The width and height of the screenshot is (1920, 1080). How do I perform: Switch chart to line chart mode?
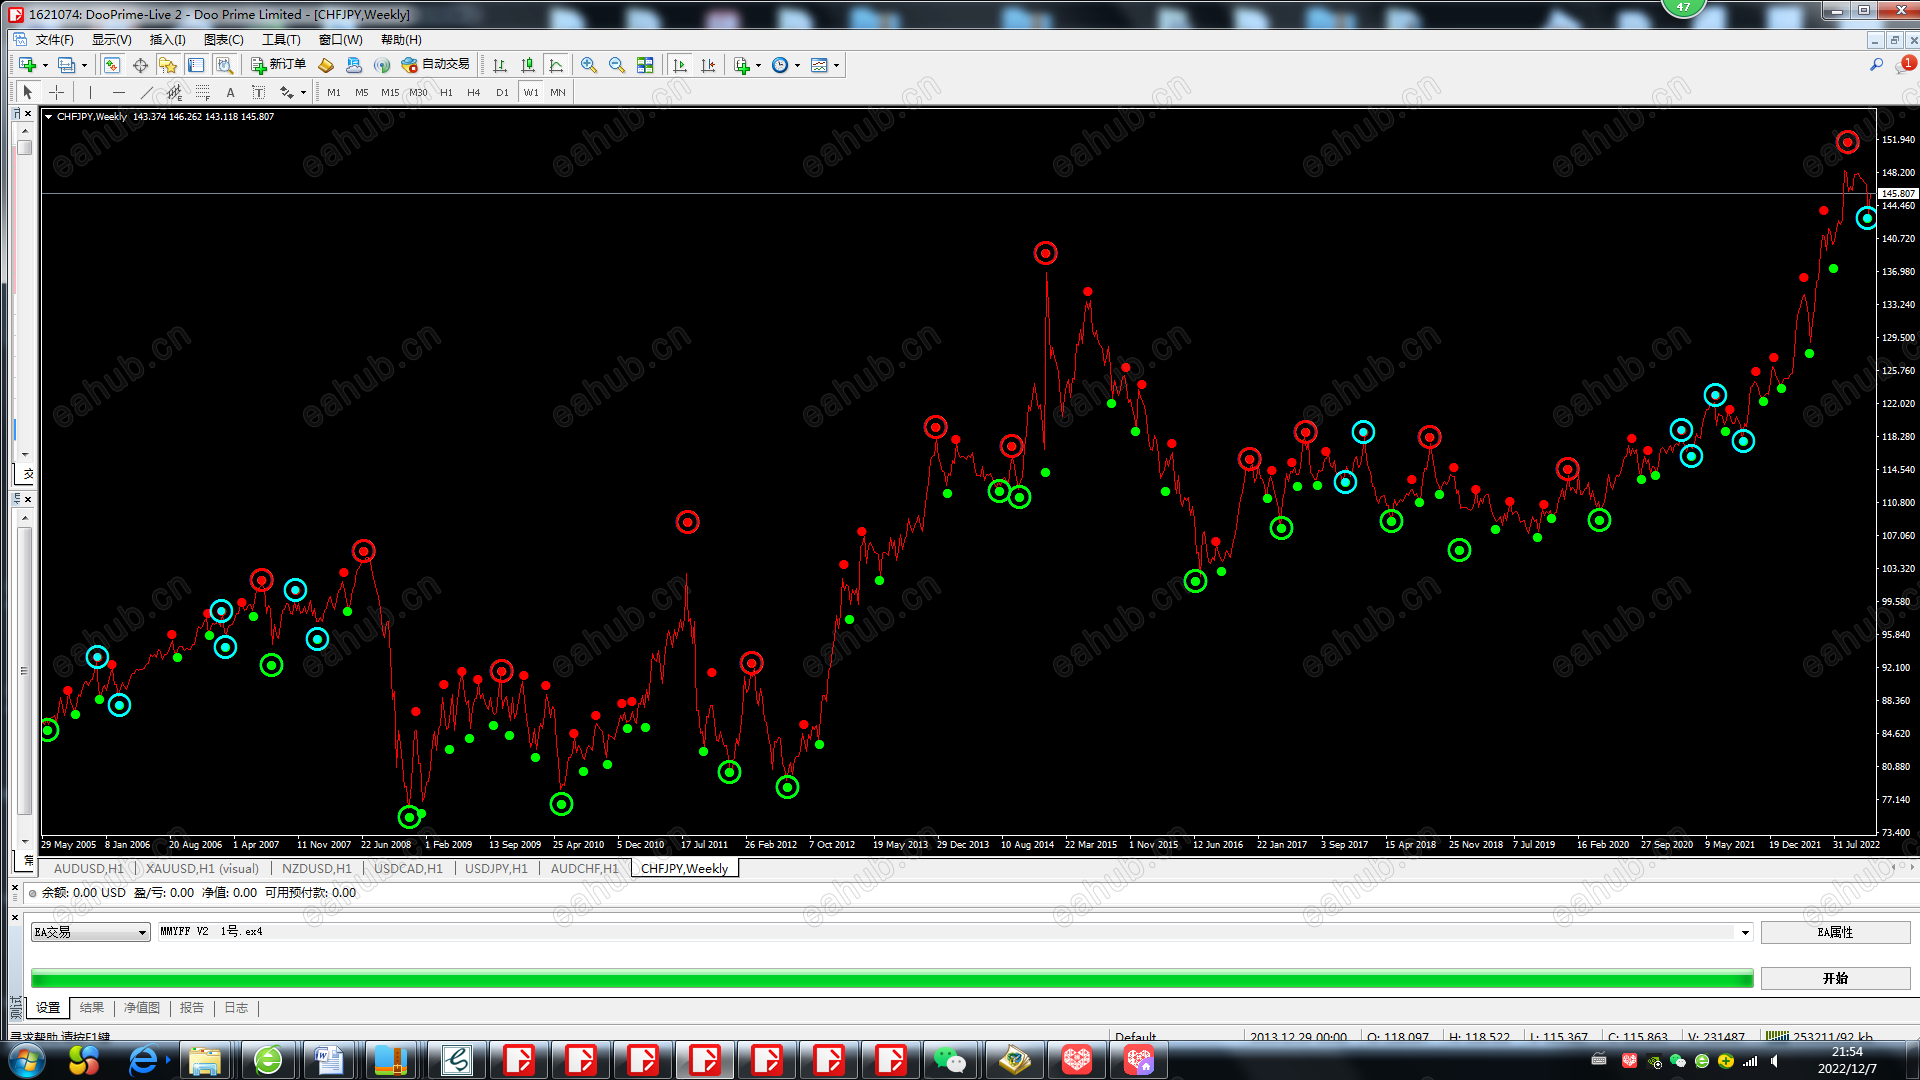pos(557,65)
